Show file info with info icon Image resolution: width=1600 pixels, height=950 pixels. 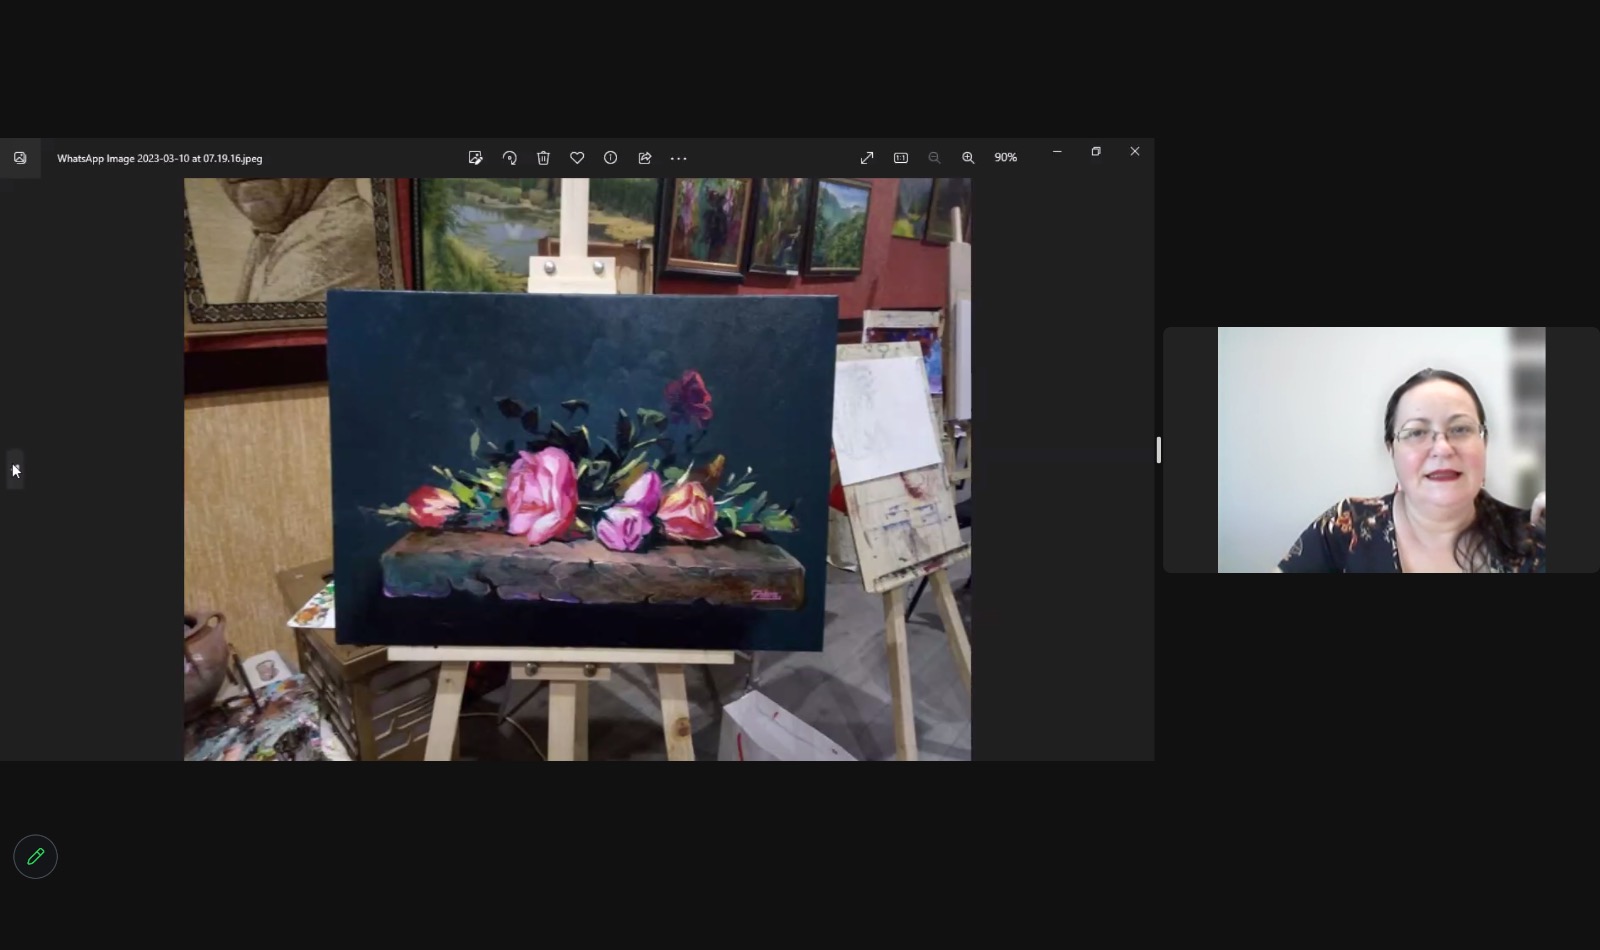pos(610,158)
